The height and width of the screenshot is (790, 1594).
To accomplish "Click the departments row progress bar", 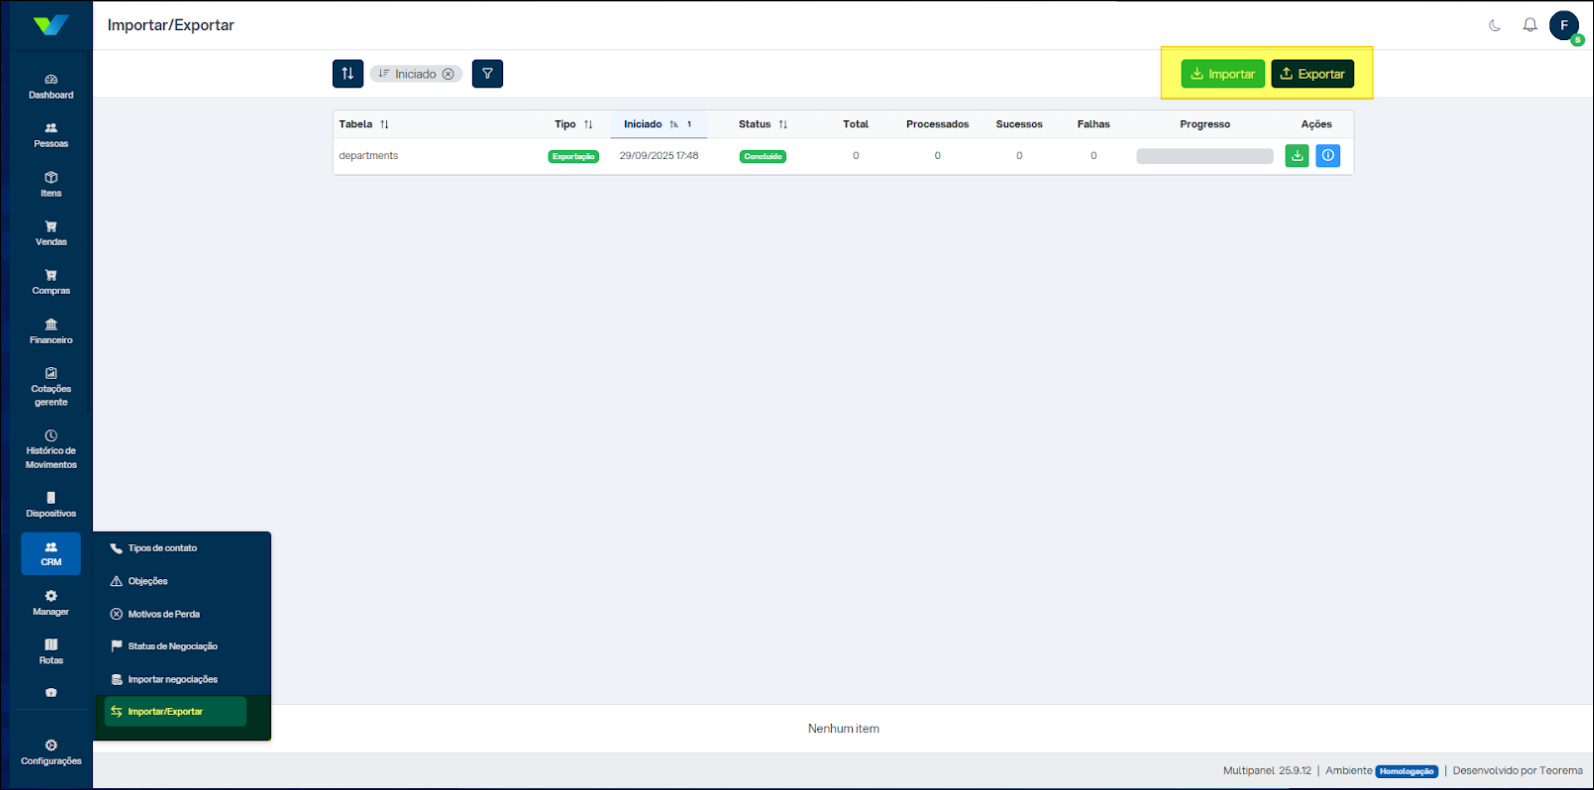I will [1204, 156].
